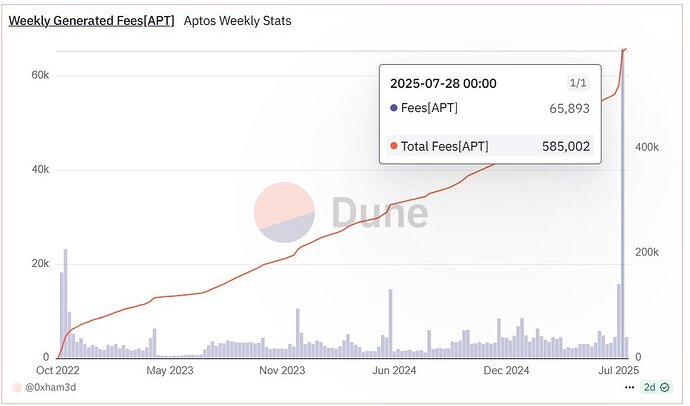Screen dimensions: 690x406
Task: Click the Nov 2023 axis label
Action: [x=282, y=370]
